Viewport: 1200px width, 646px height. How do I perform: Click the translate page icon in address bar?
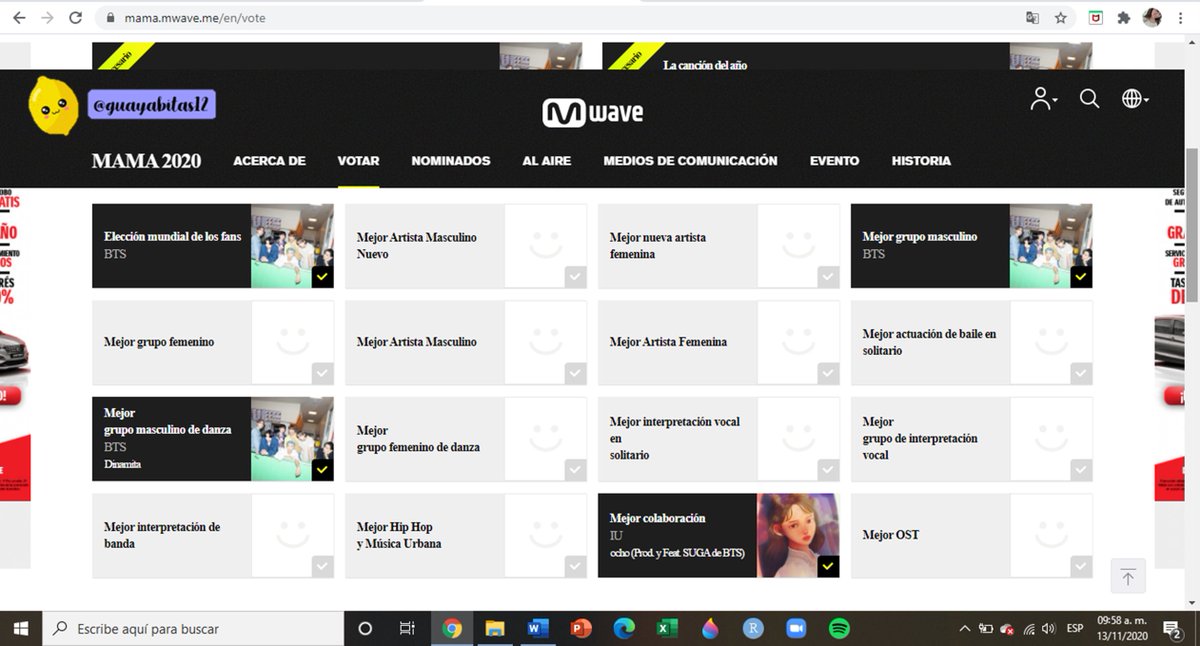(1032, 18)
